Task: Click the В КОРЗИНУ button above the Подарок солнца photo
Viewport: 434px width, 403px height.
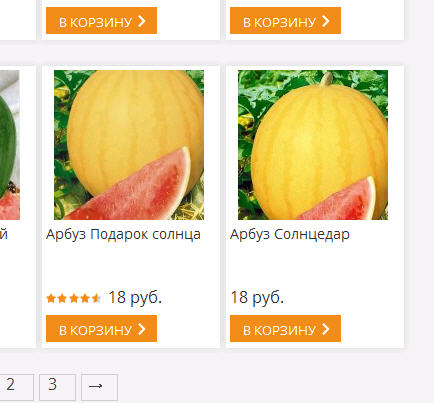Action: [x=101, y=20]
